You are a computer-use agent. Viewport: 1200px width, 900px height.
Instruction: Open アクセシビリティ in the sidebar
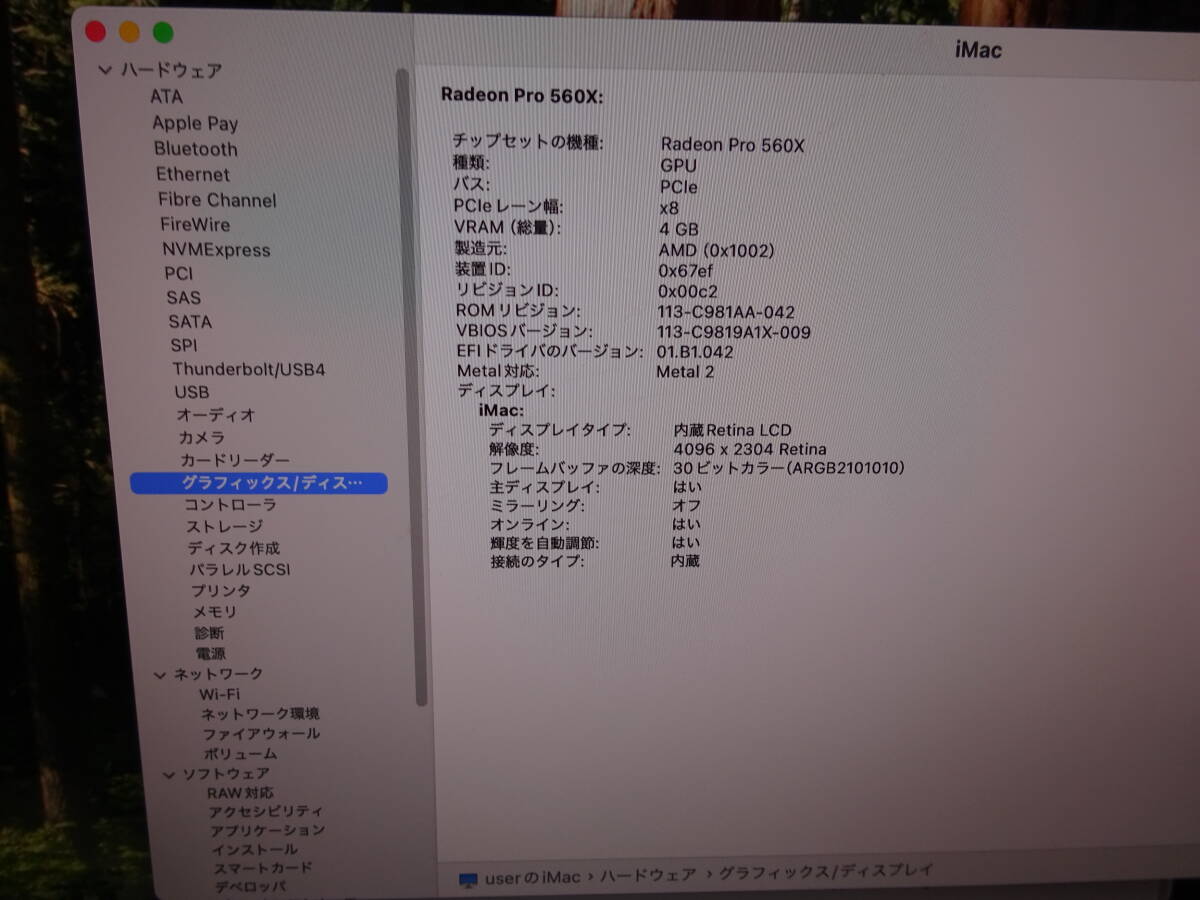point(266,812)
